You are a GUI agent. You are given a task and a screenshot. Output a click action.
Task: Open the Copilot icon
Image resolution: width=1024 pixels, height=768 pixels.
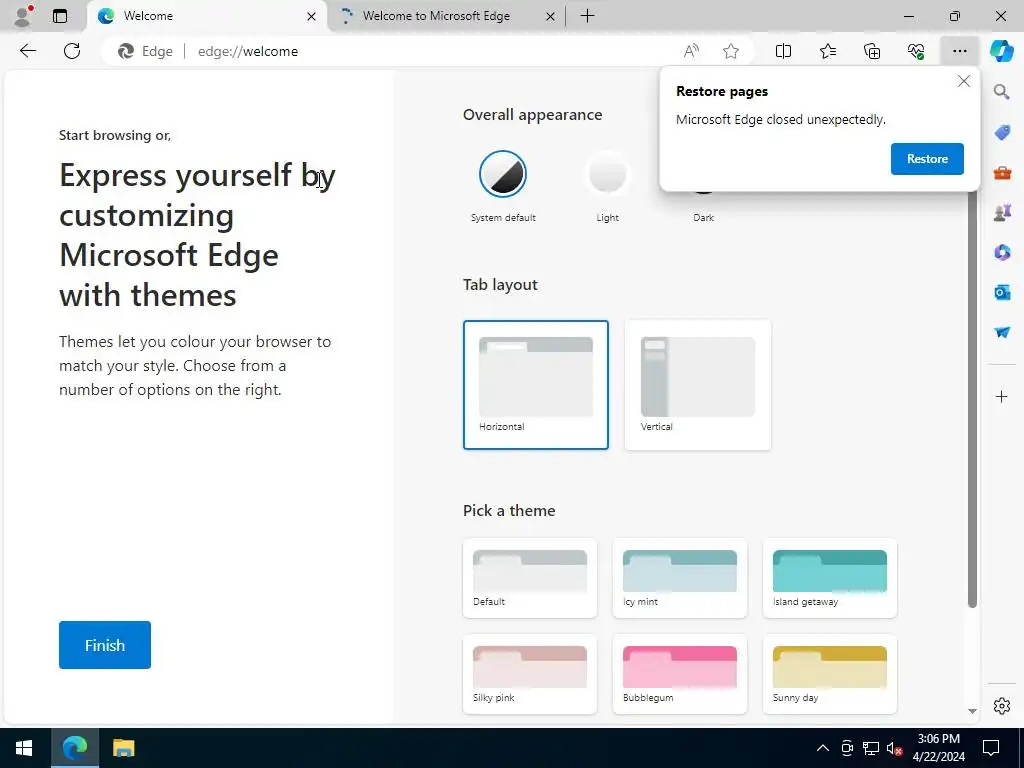(x=1001, y=51)
